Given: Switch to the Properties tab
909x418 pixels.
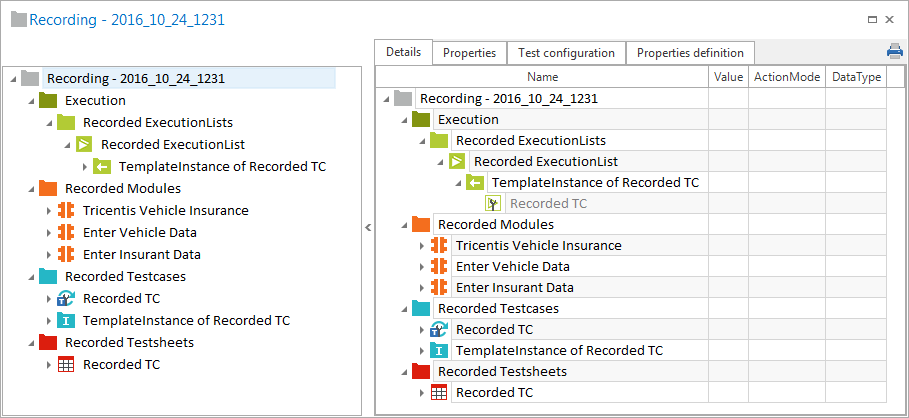Looking at the screenshot, I should click(x=469, y=52).
